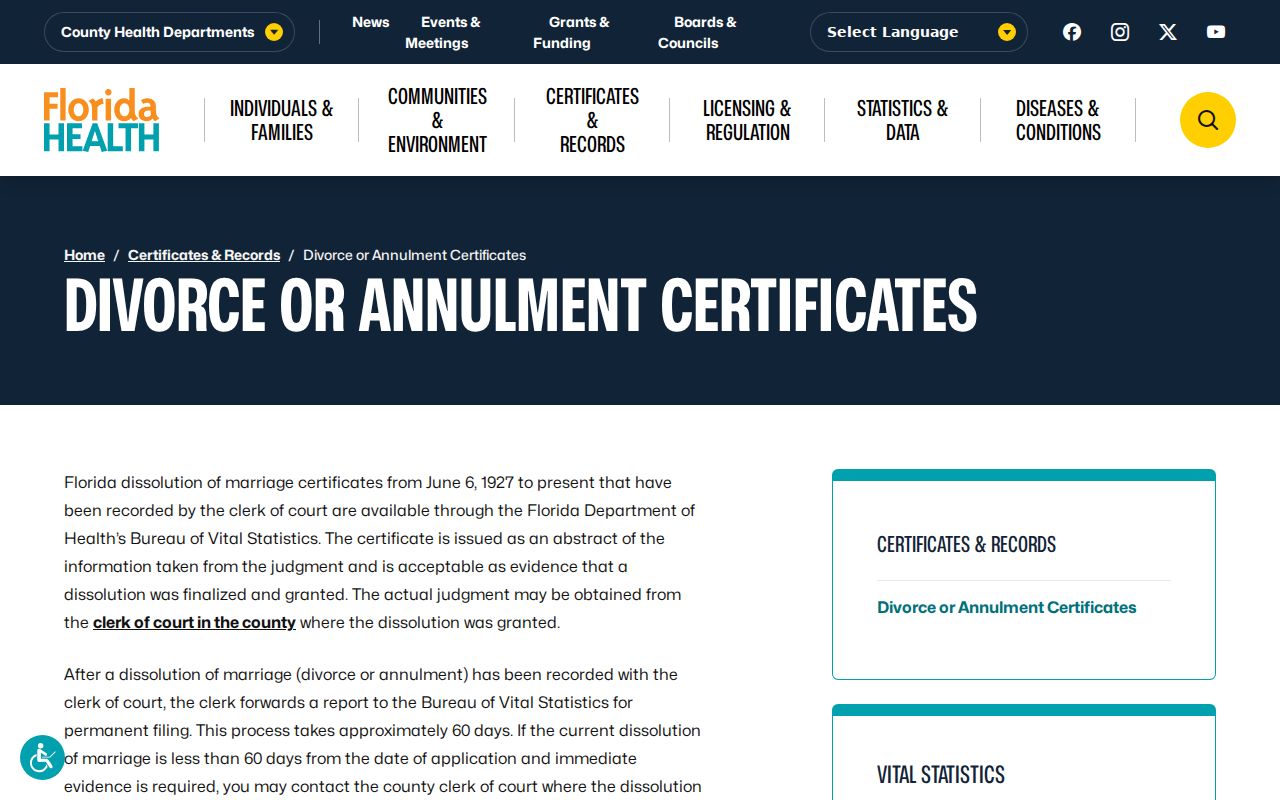This screenshot has height=800, width=1280.
Task: Open Individuals & Families menu
Action: [281, 120]
